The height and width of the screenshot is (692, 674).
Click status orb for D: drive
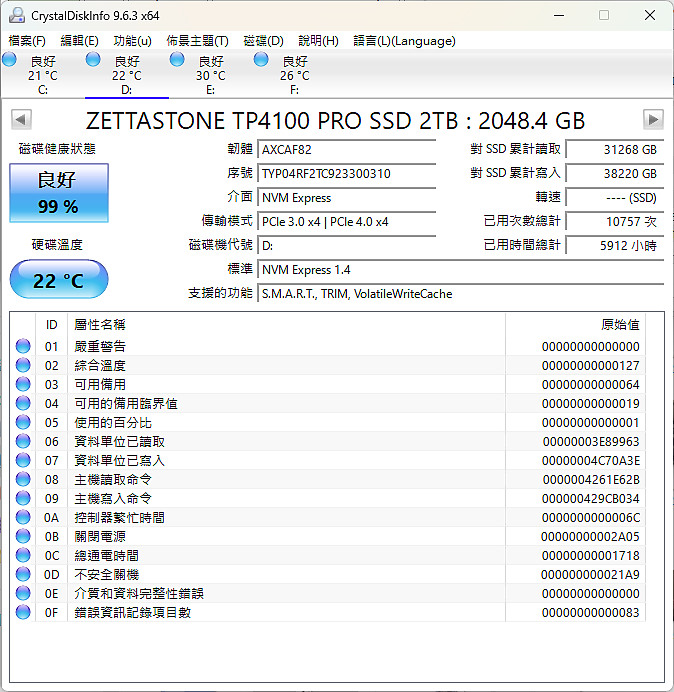click(x=93, y=59)
